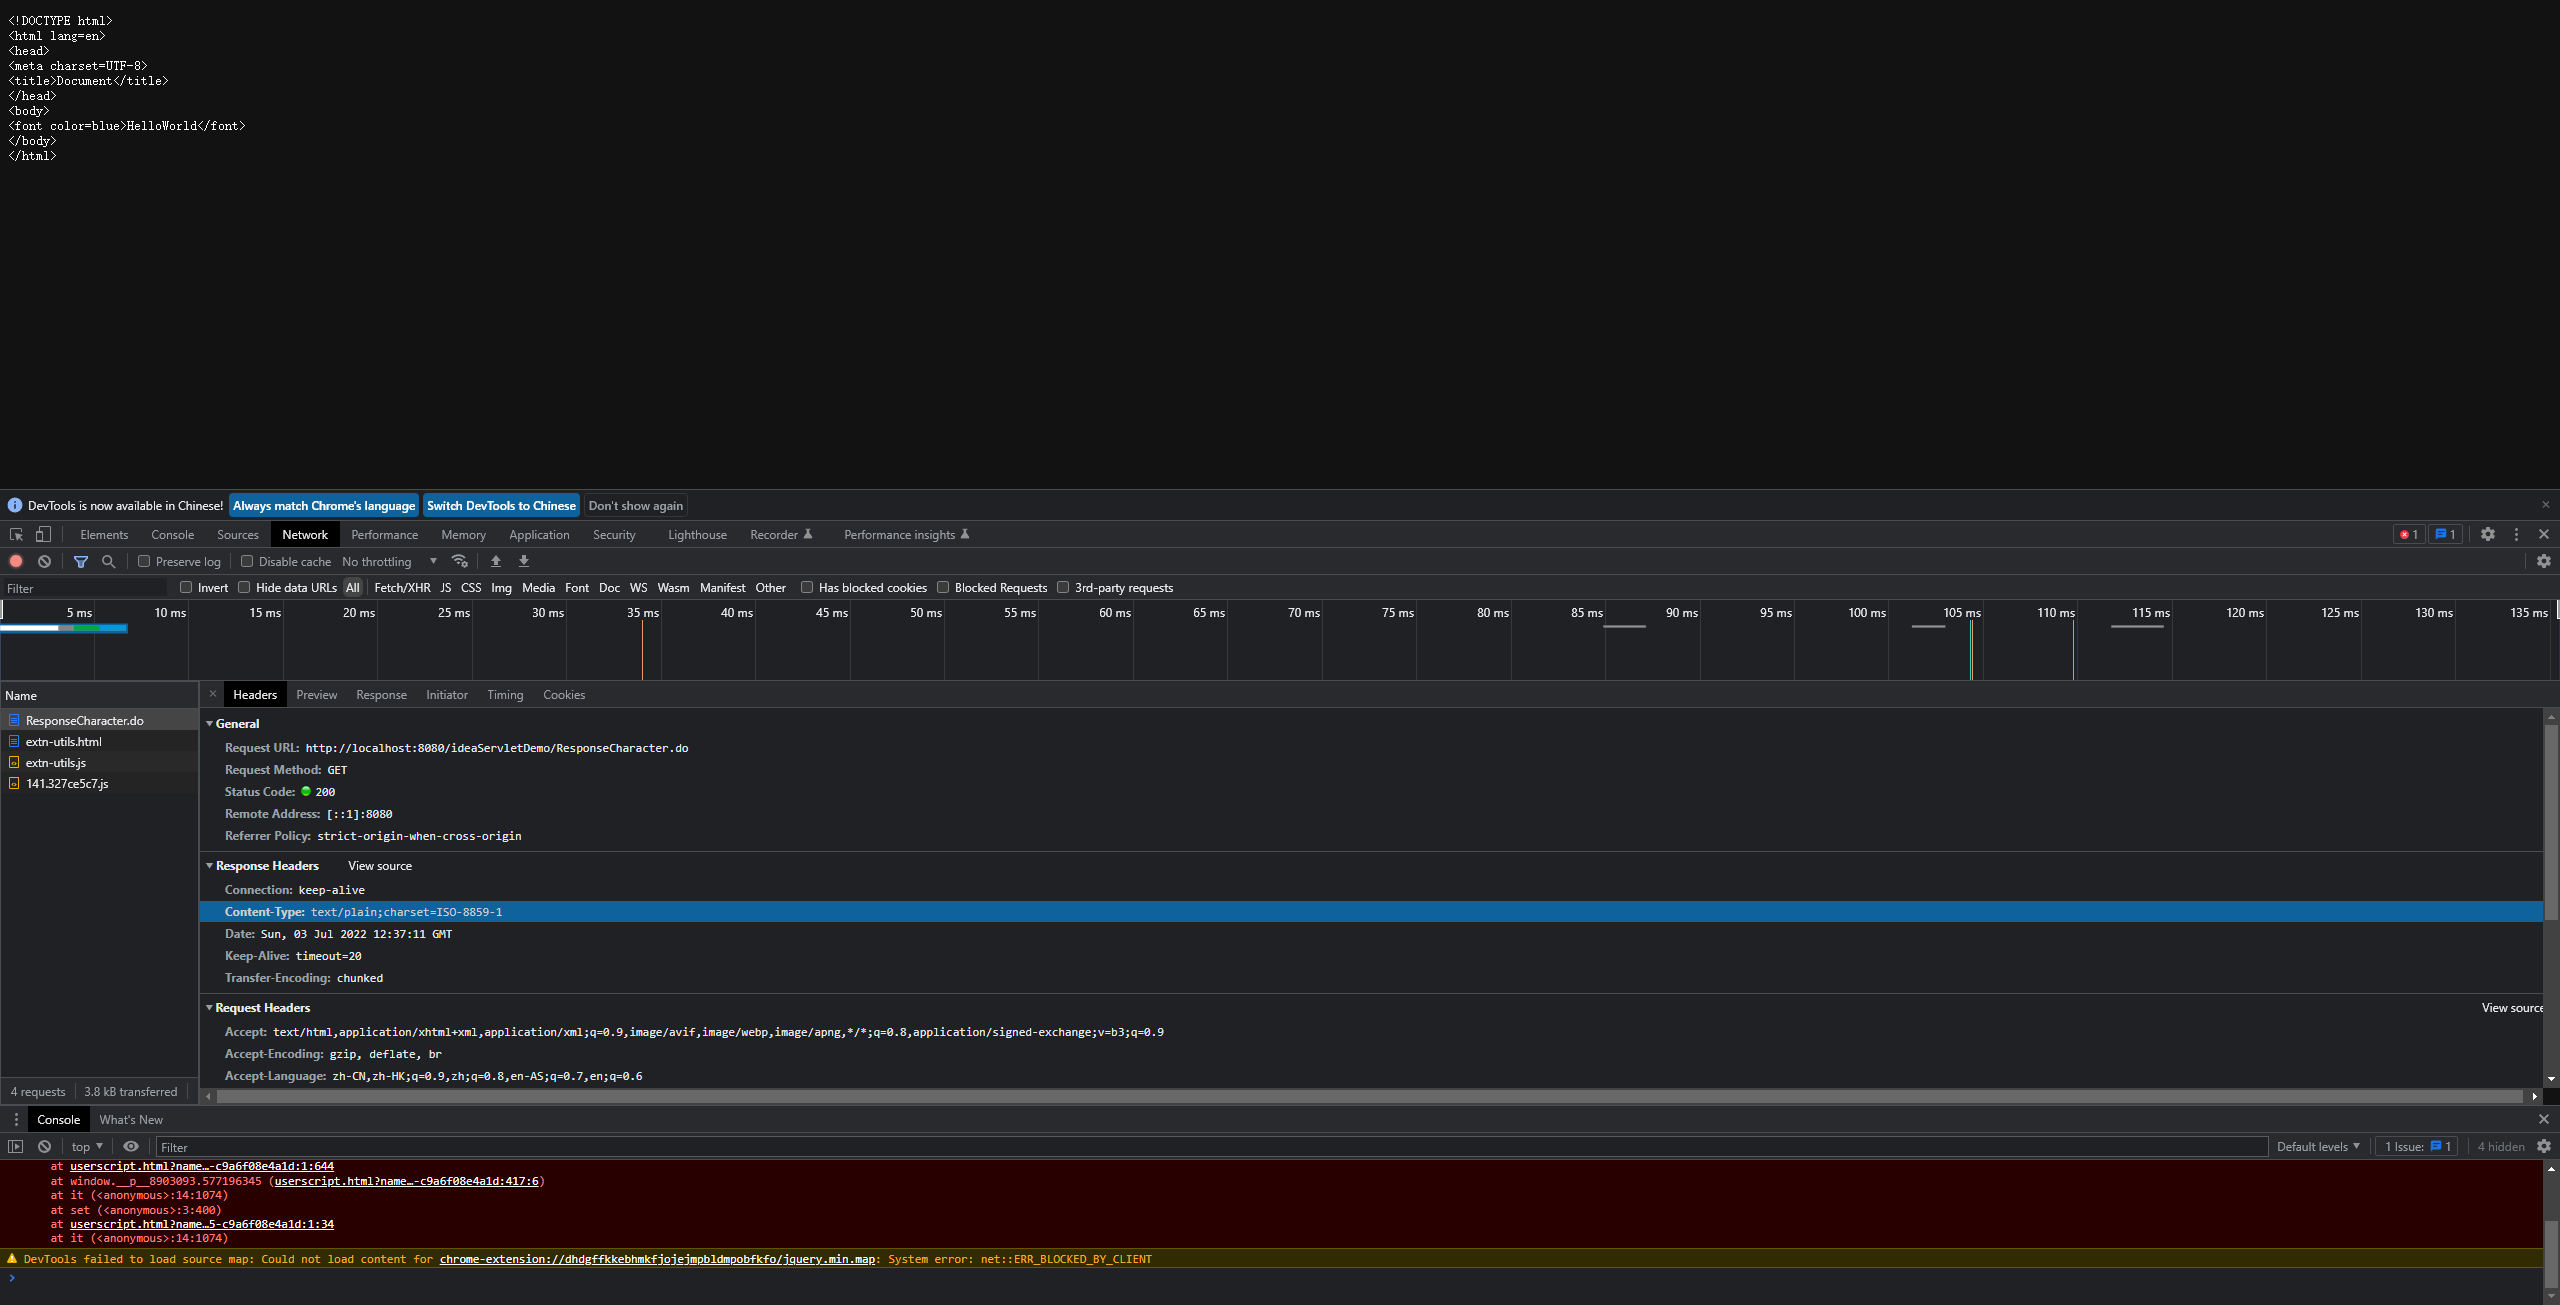Open Network panel settings gear
The width and height of the screenshot is (2560, 1305).
click(2544, 562)
